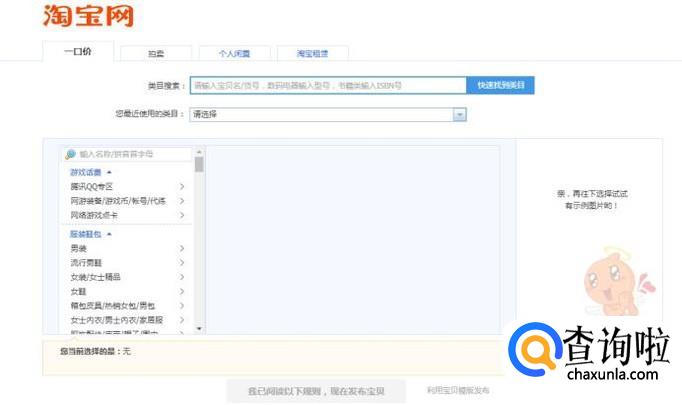The image size is (682, 405).
Task: Switch to the 拍卖 tab
Action: coord(156,54)
